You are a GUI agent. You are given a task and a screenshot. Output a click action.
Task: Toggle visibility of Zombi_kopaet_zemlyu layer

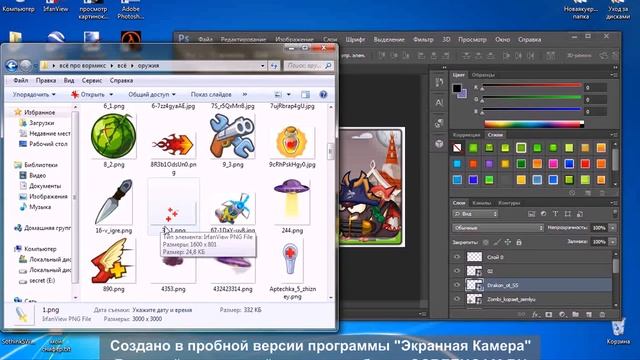(x=457, y=299)
